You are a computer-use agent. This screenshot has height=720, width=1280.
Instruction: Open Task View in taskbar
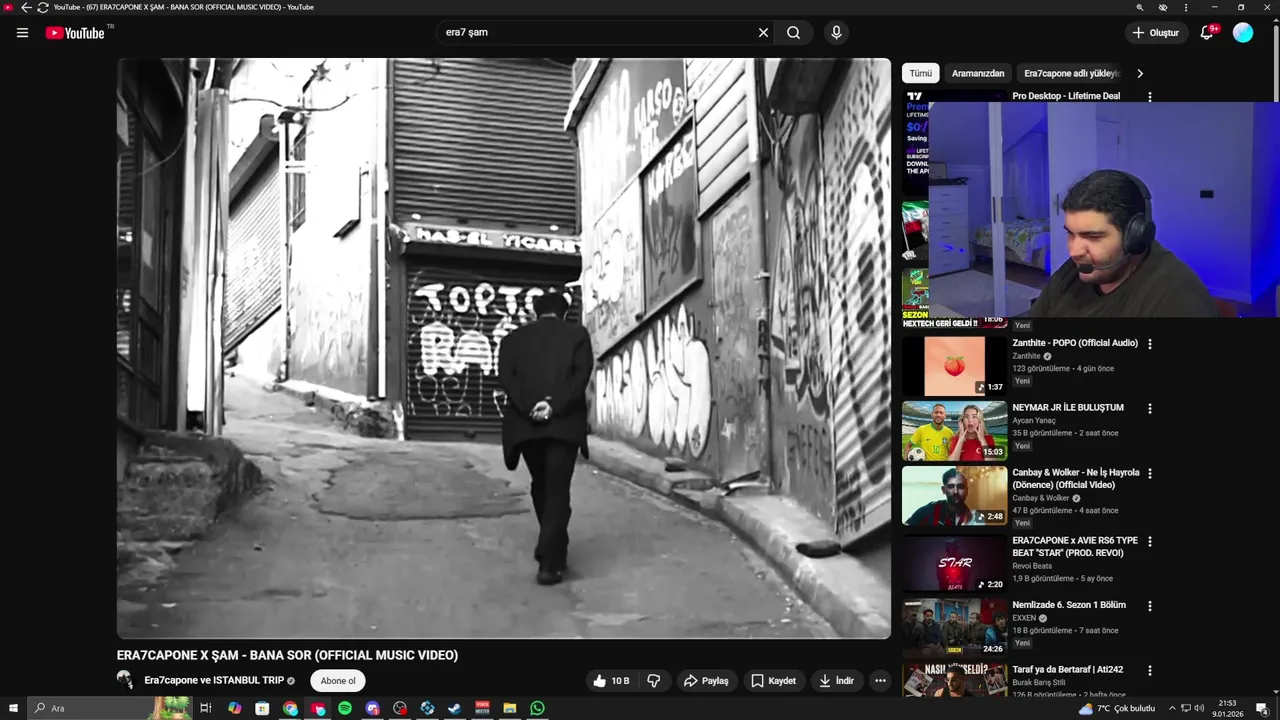(206, 708)
